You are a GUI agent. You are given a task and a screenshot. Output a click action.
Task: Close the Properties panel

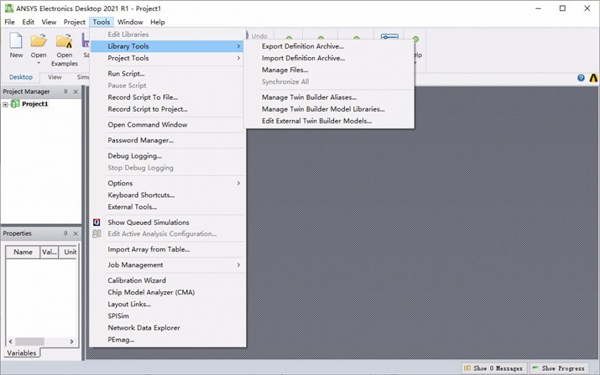click(x=75, y=233)
